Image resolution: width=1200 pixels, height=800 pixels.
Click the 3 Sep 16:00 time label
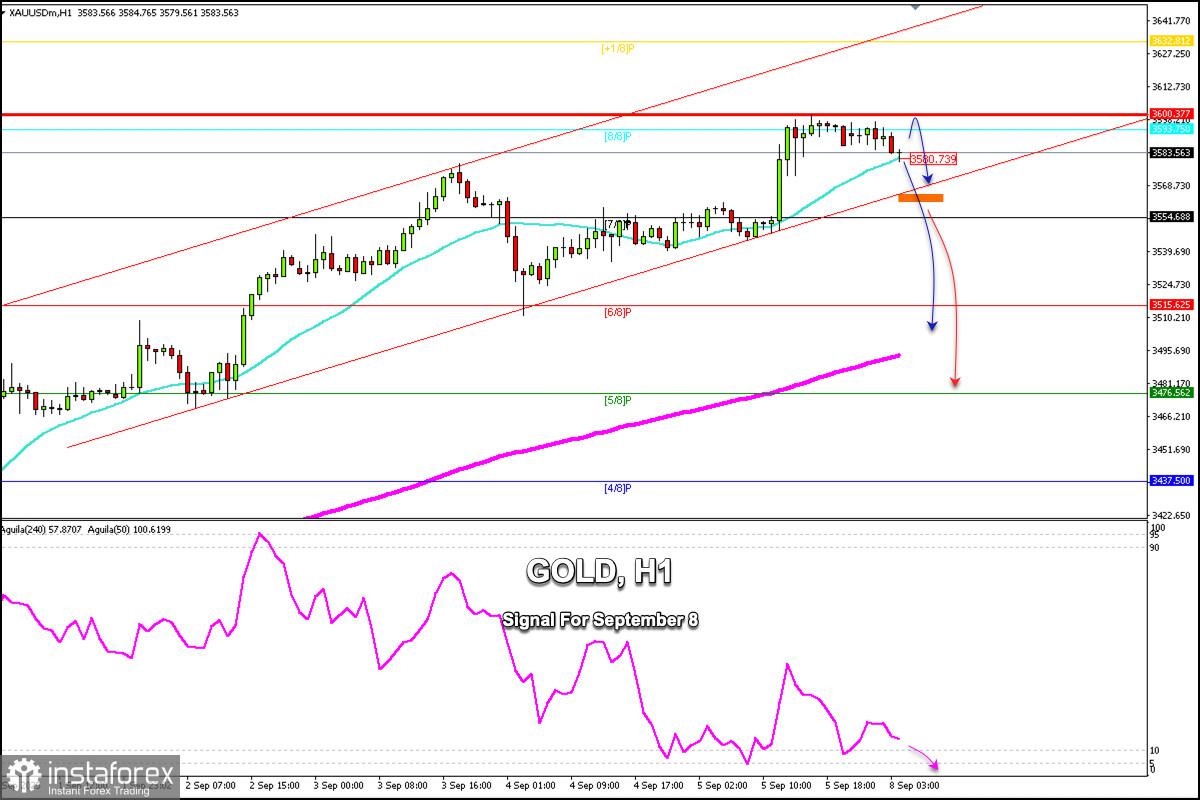(x=465, y=785)
